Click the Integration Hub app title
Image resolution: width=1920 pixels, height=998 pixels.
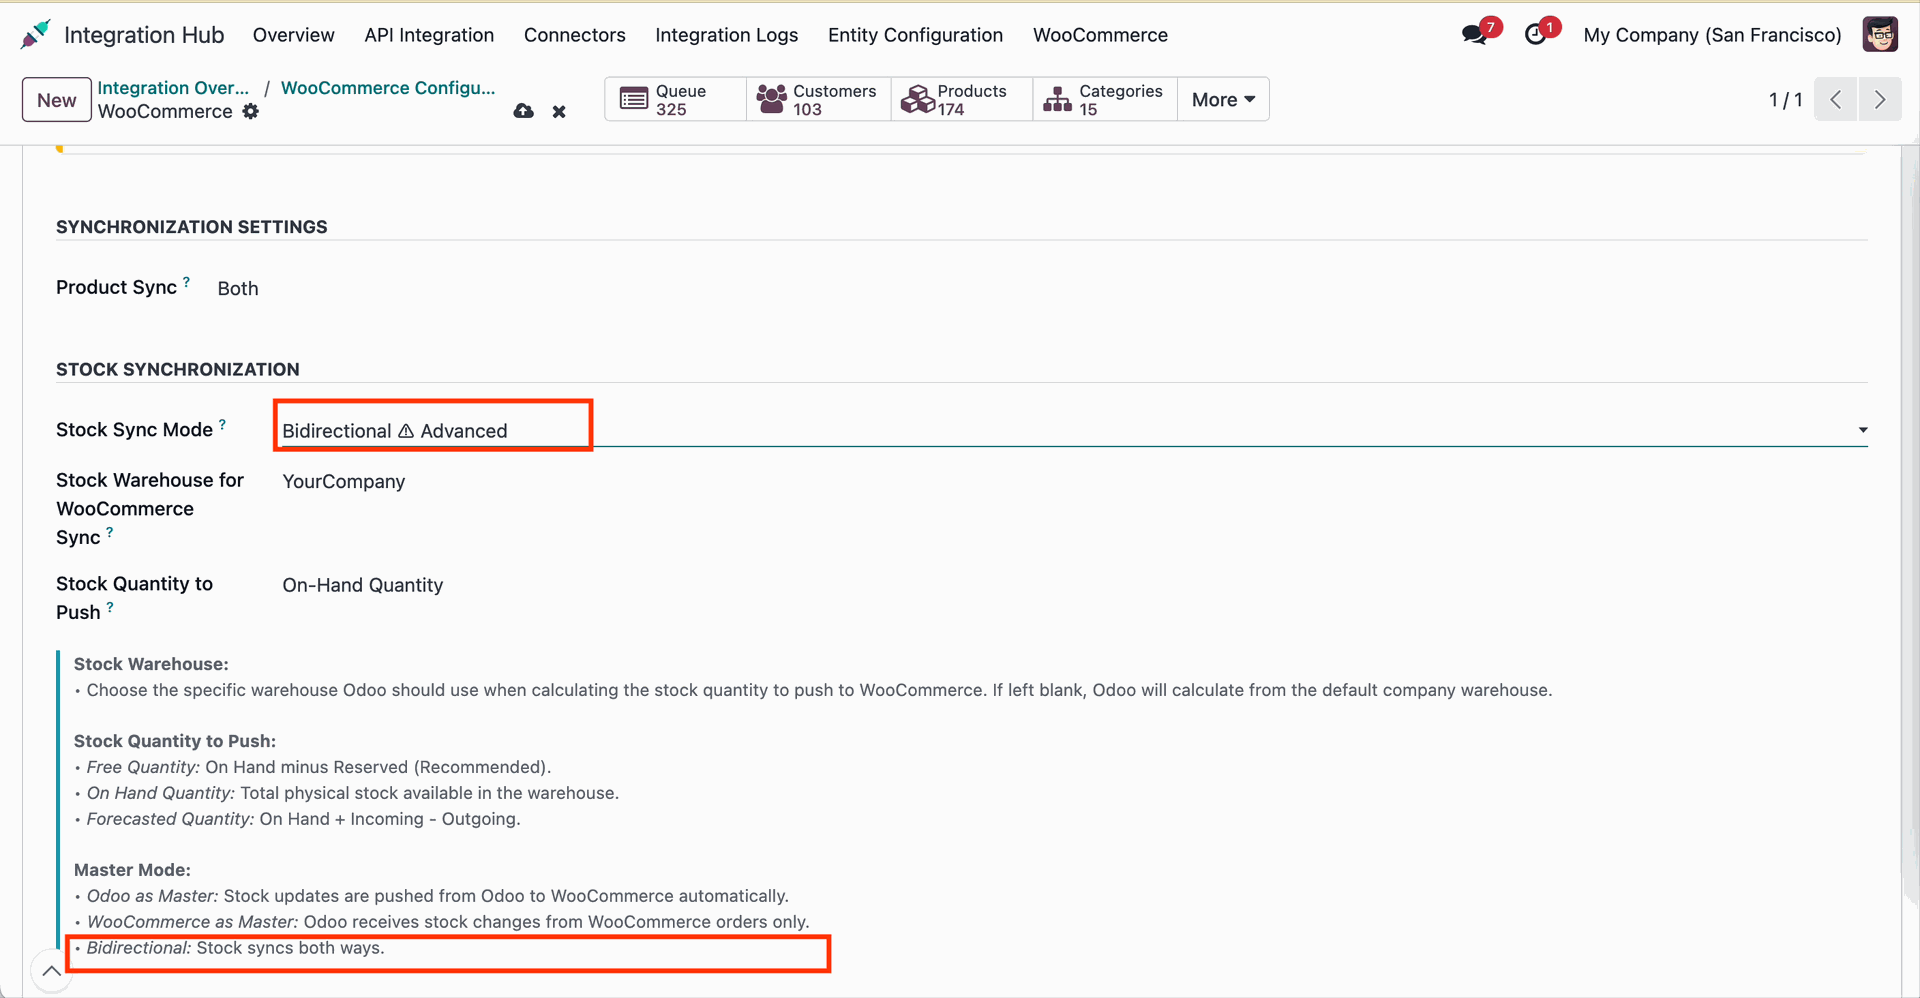click(x=144, y=35)
